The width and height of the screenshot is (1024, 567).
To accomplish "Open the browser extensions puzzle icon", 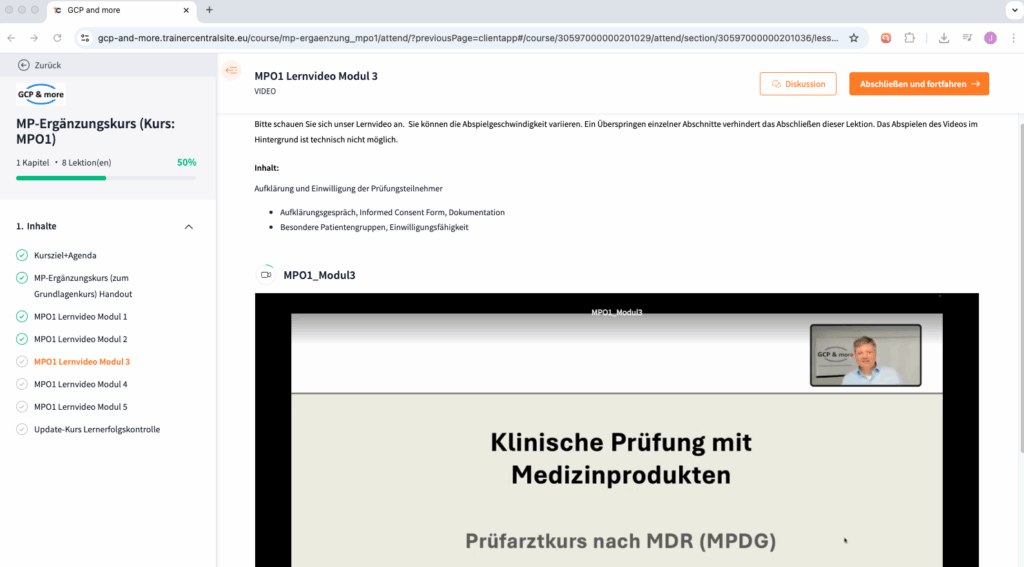I will [x=909, y=38].
